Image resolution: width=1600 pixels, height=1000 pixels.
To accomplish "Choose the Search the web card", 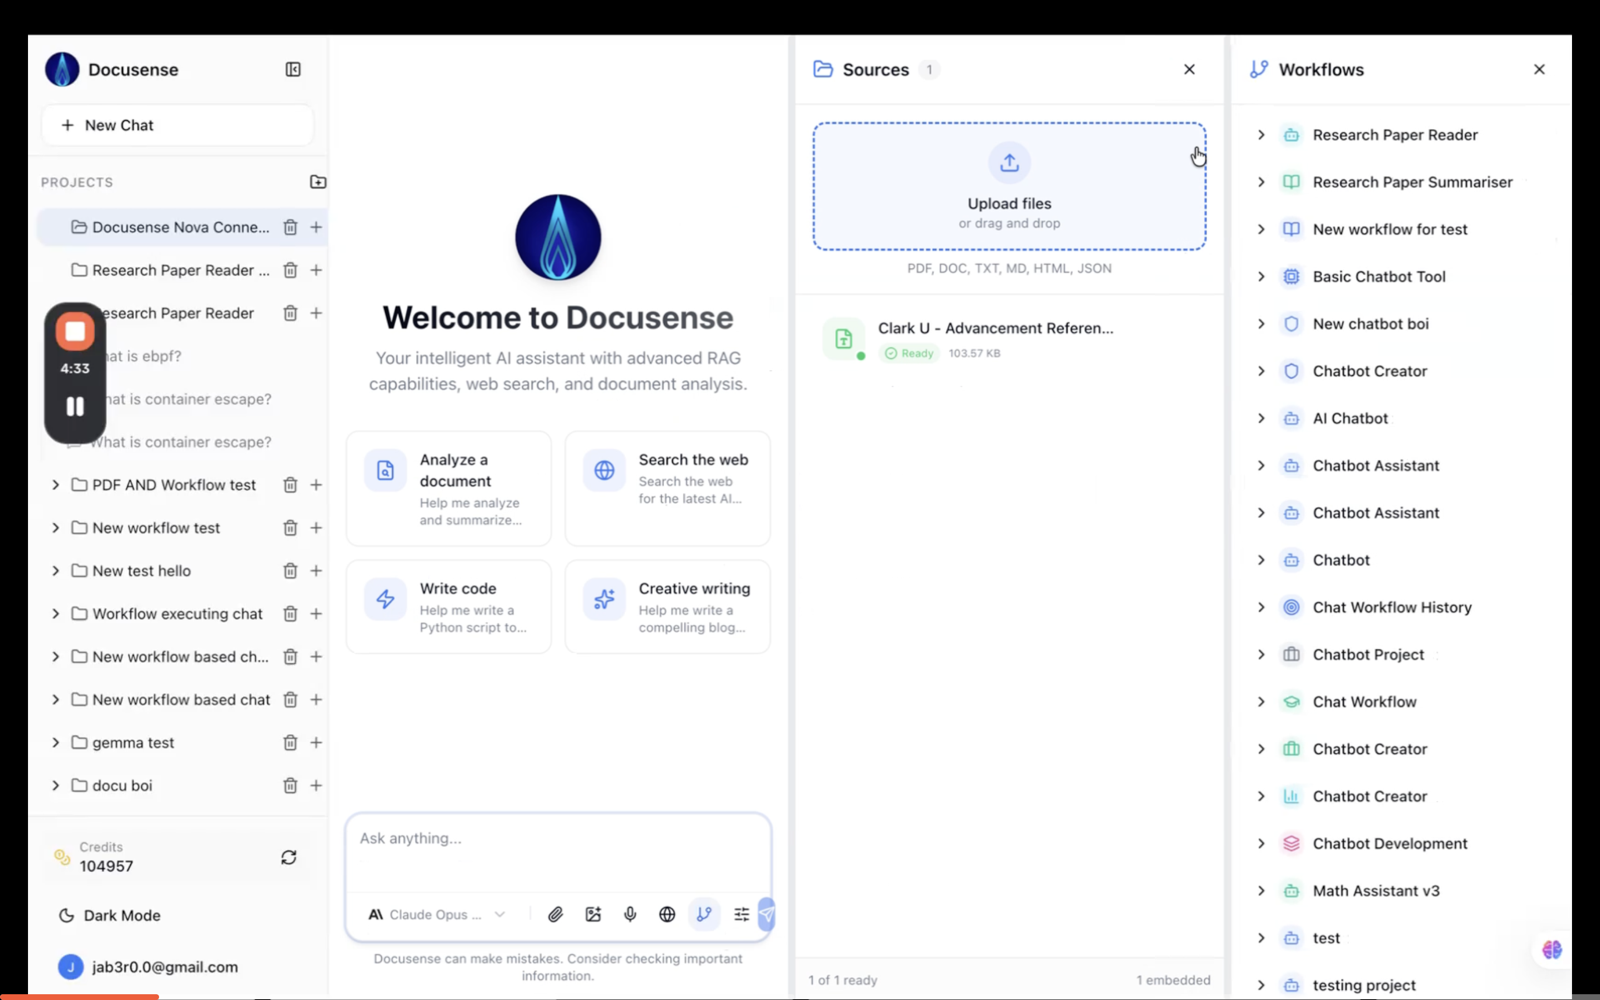I will point(668,489).
